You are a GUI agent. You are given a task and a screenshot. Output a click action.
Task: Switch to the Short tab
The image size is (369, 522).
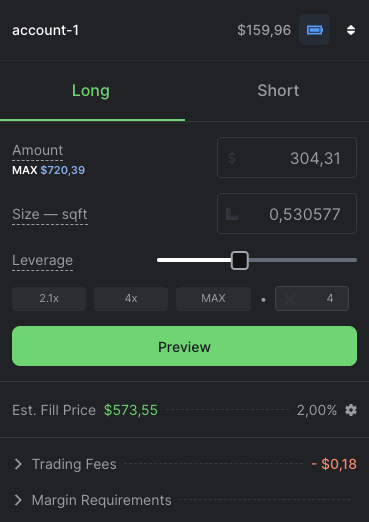pos(278,91)
